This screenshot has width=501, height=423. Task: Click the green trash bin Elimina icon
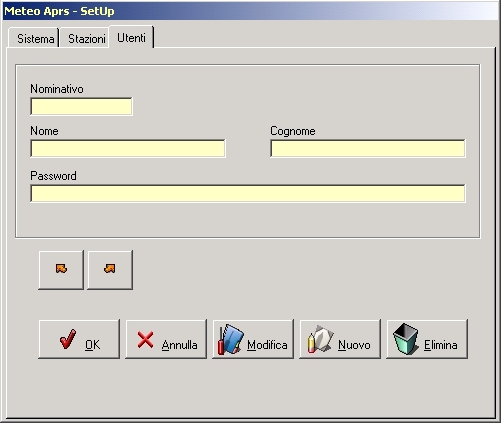point(406,339)
